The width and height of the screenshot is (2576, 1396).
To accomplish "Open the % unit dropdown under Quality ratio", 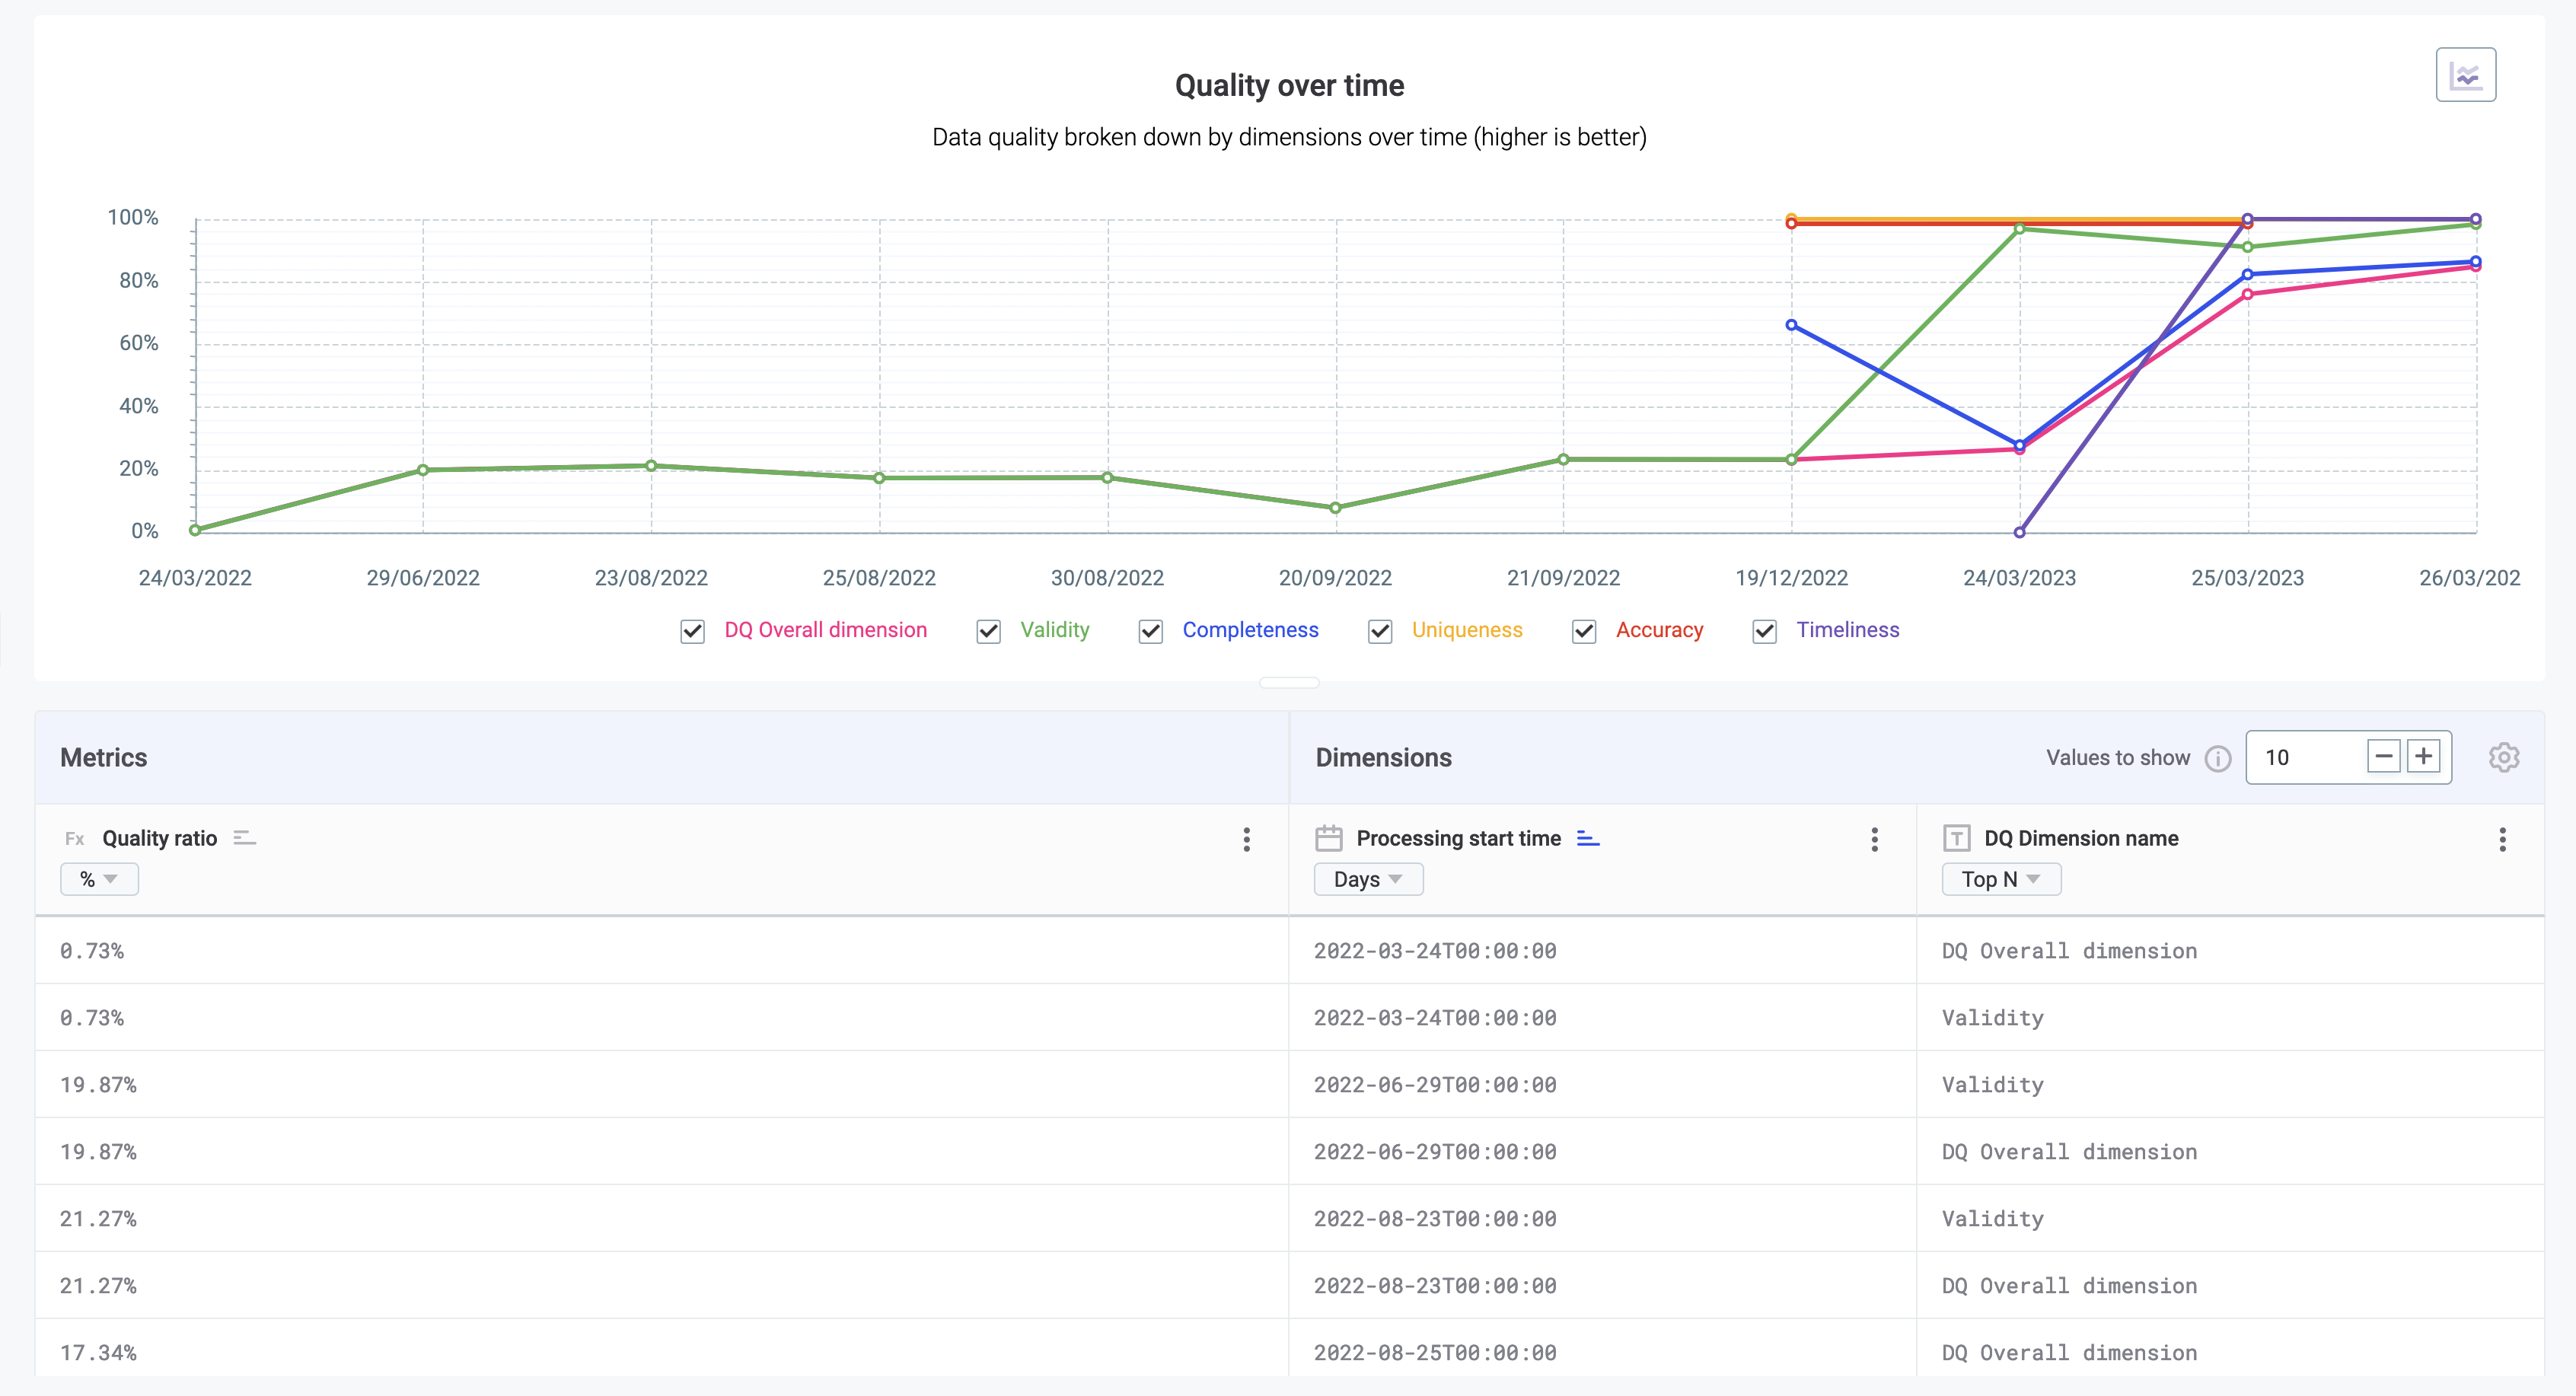I will [x=99, y=879].
